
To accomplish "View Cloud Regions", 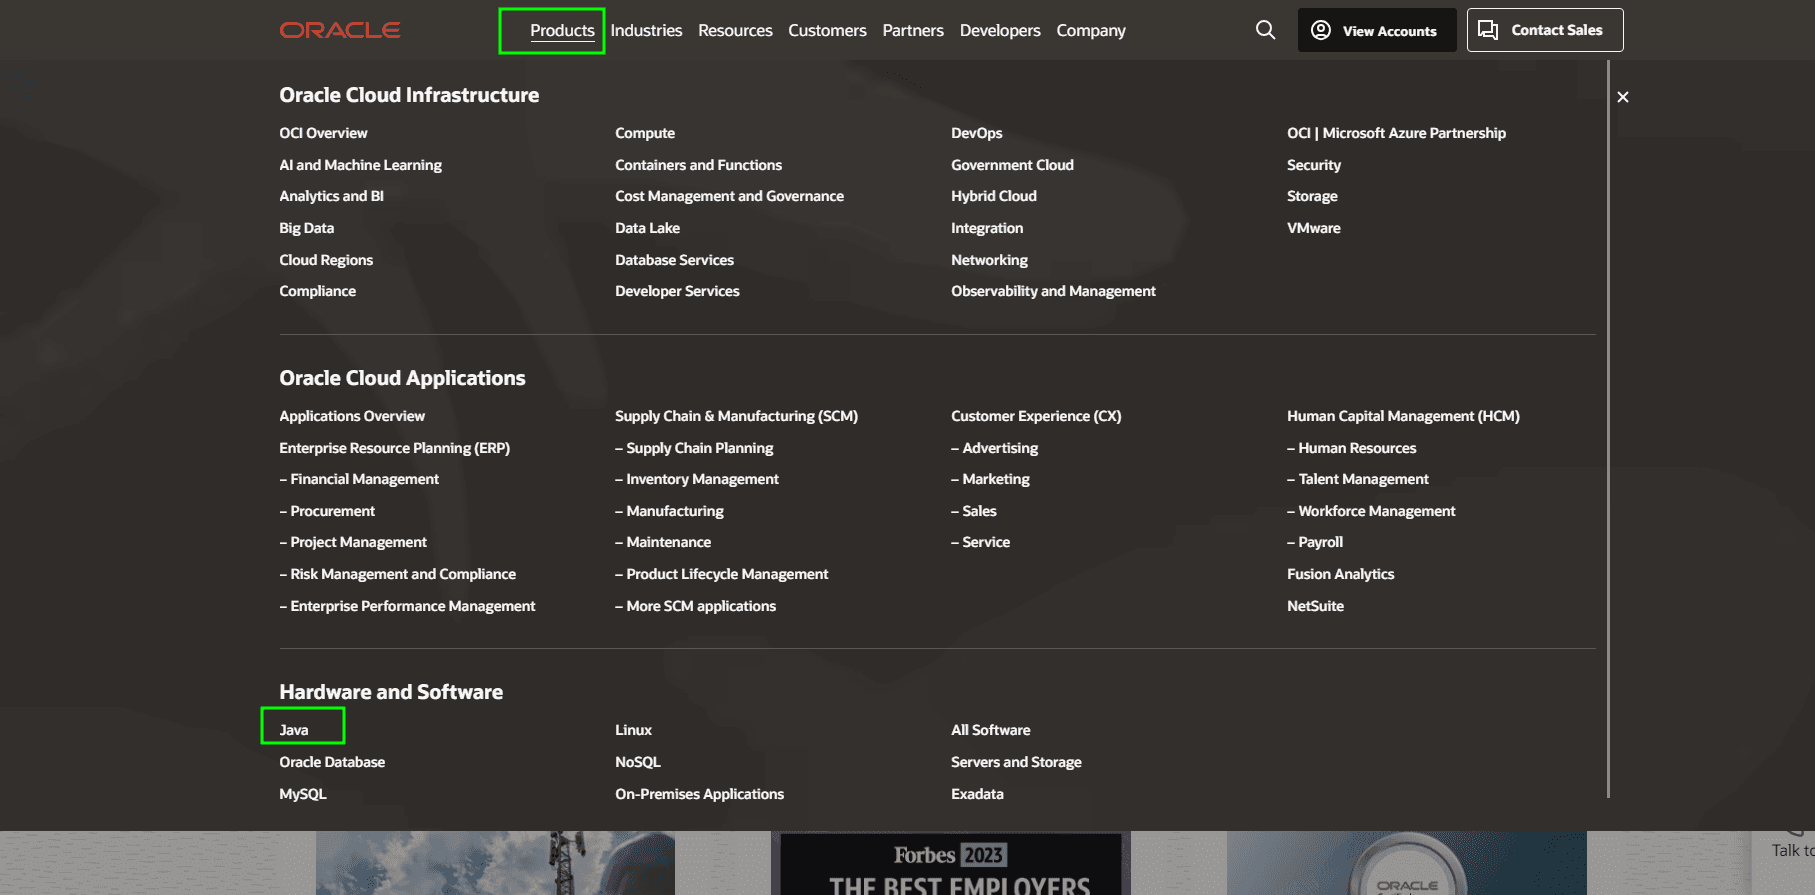I will pos(326,260).
